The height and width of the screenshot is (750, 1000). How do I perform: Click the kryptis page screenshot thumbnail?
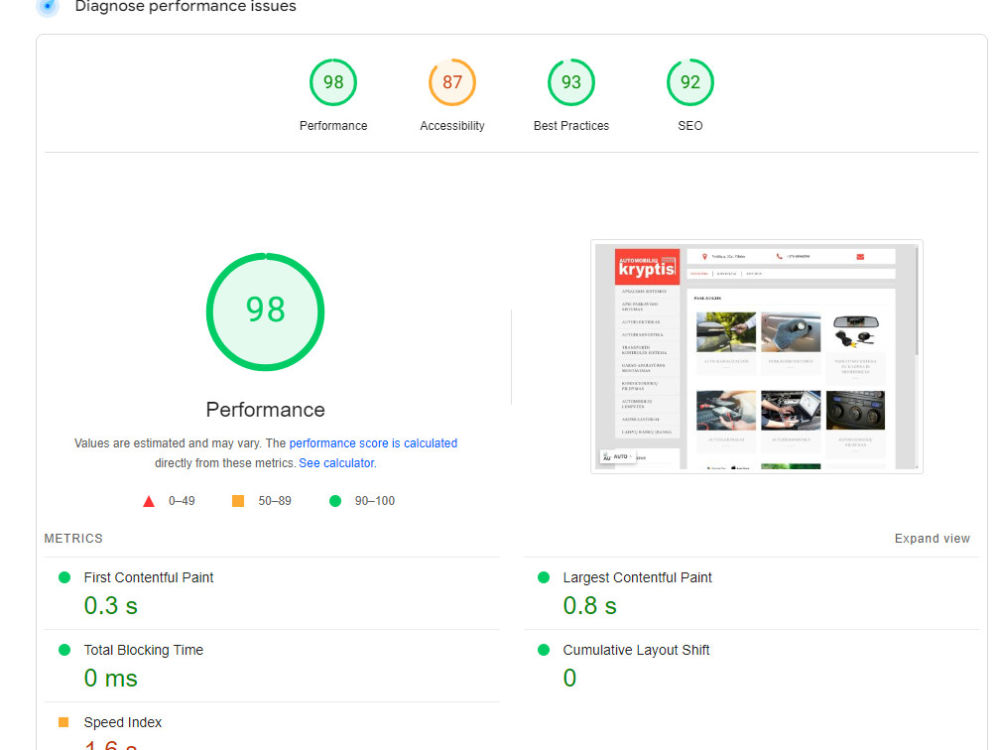coord(756,357)
